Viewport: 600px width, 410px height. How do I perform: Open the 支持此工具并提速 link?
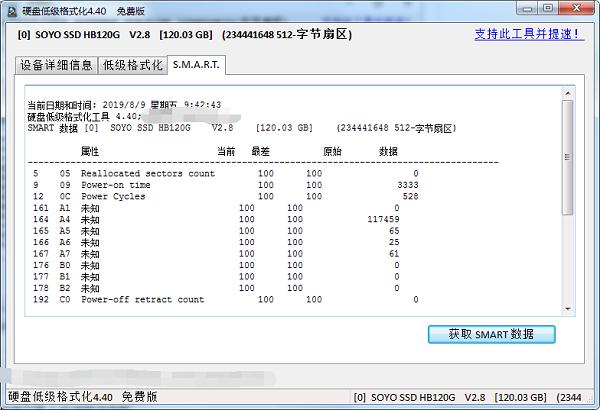tap(529, 34)
